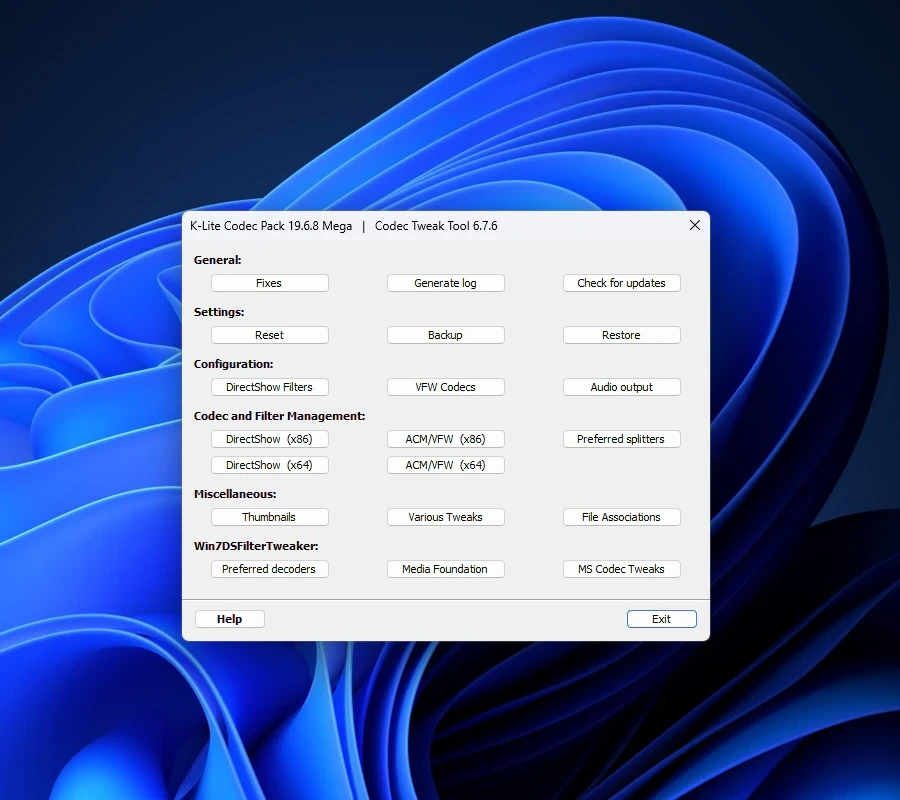Close the Codec Tweak Tool window

click(x=695, y=226)
